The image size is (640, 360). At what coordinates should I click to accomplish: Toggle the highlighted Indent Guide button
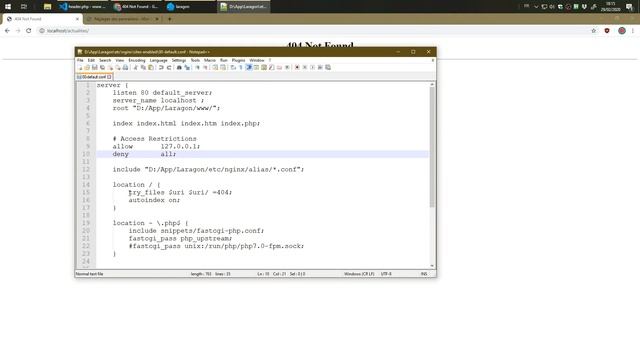(x=249, y=67)
